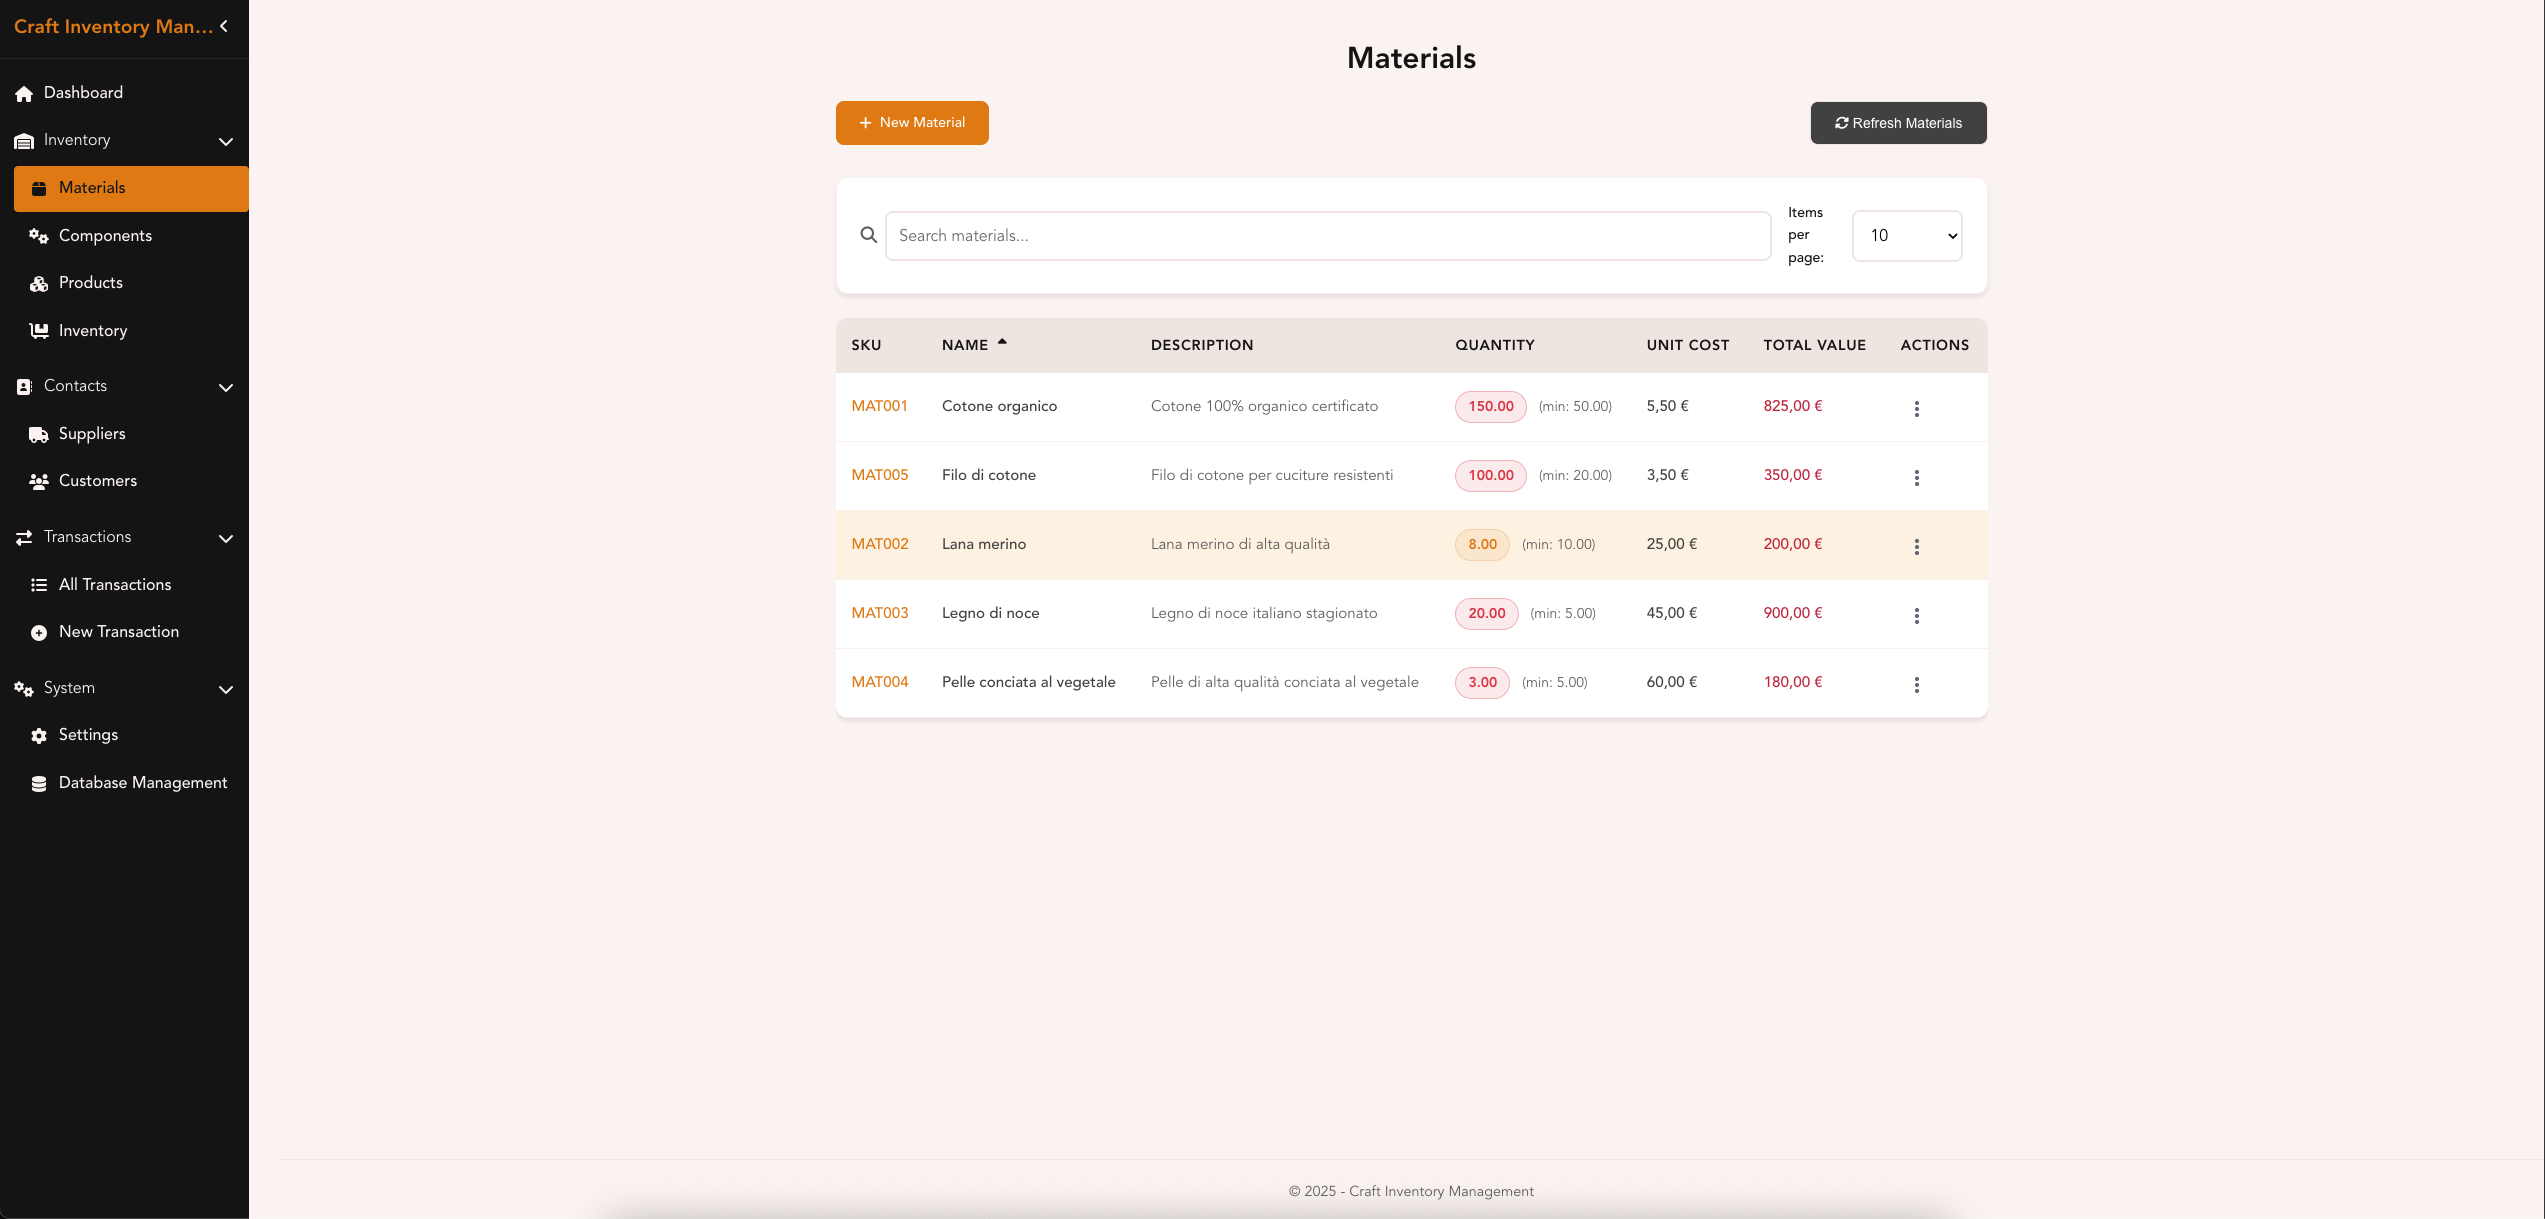Click the Refresh Materials button
The height and width of the screenshot is (1219, 2545).
pyautogui.click(x=1897, y=123)
